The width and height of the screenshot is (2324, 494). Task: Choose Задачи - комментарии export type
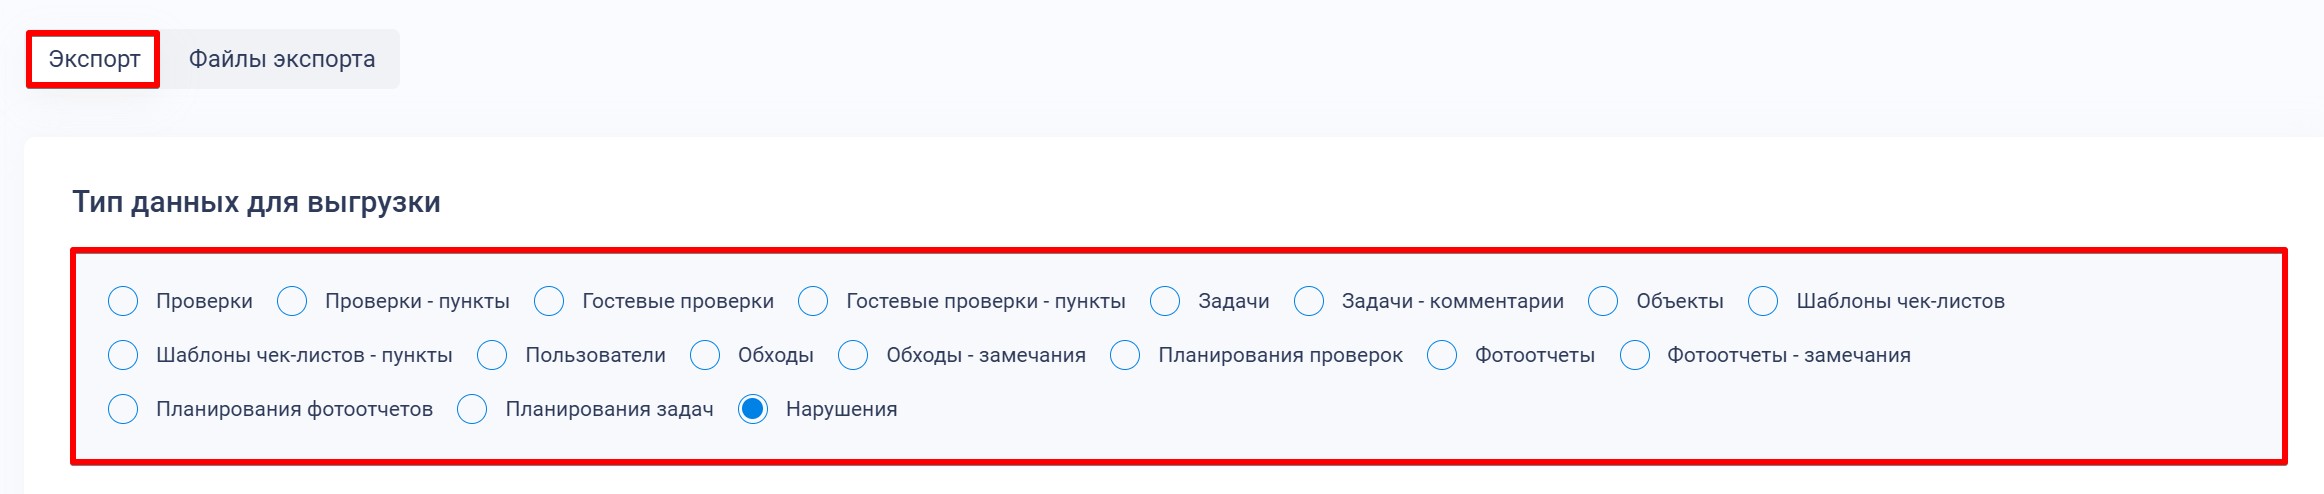(x=1309, y=301)
